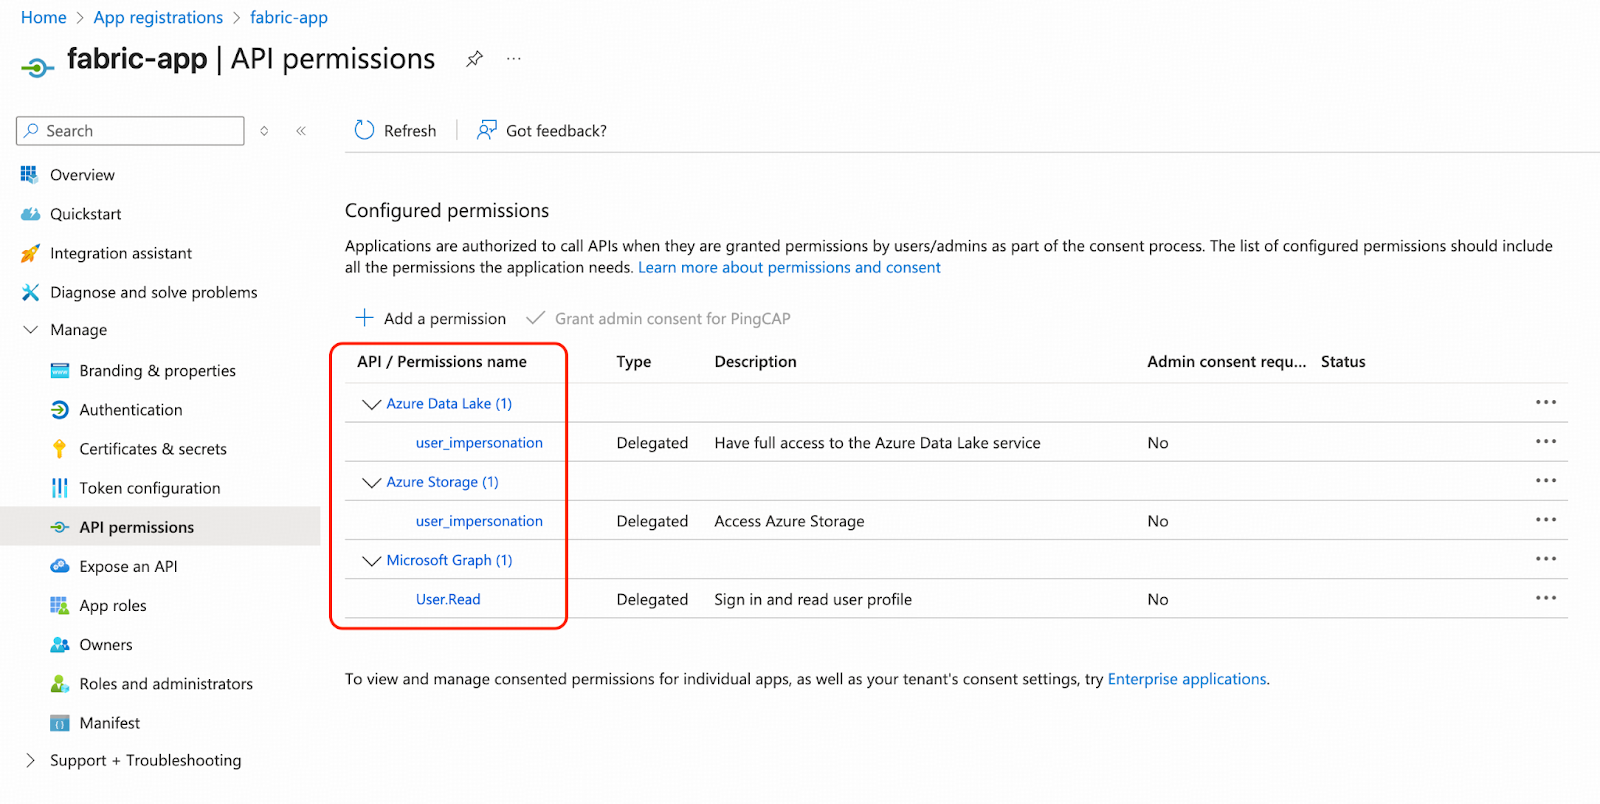Click the Token configuration icon

[x=59, y=488]
